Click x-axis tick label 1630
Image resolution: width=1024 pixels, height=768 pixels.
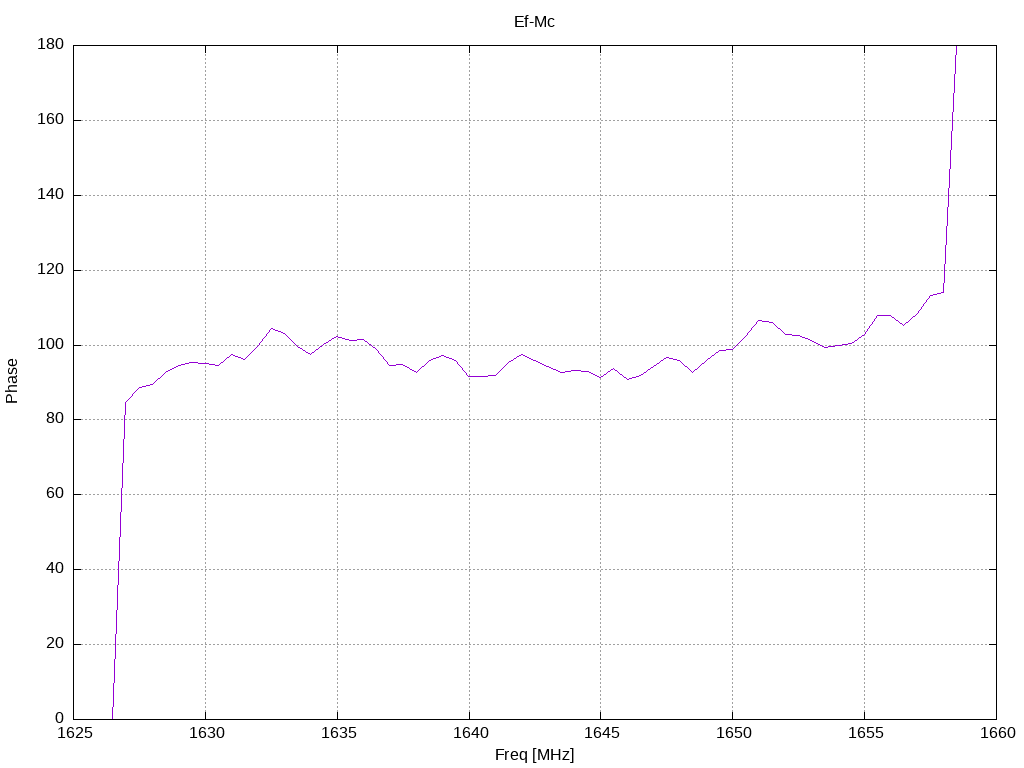206,733
